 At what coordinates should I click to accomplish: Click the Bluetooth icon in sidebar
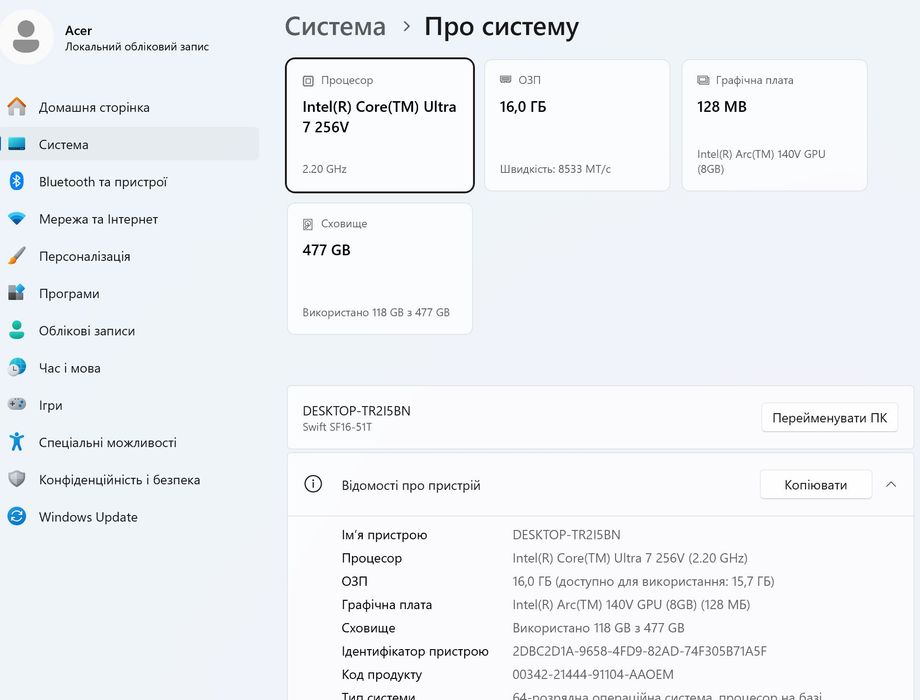(x=16, y=181)
